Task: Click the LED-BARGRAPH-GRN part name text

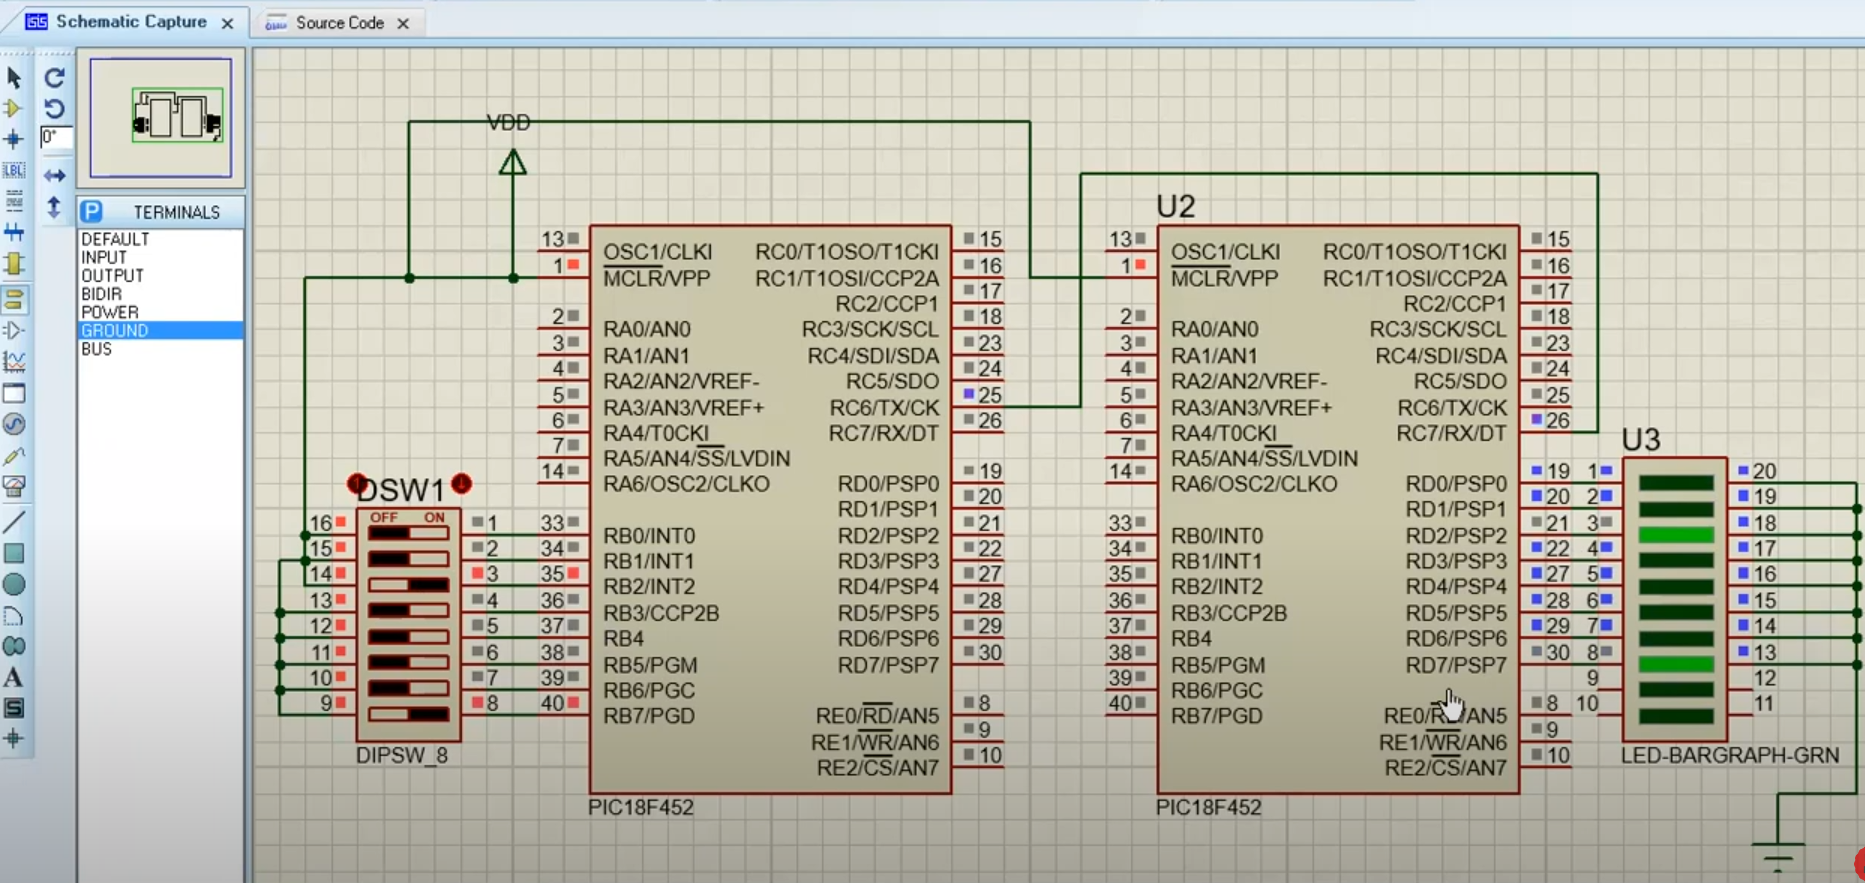Action: point(1730,755)
